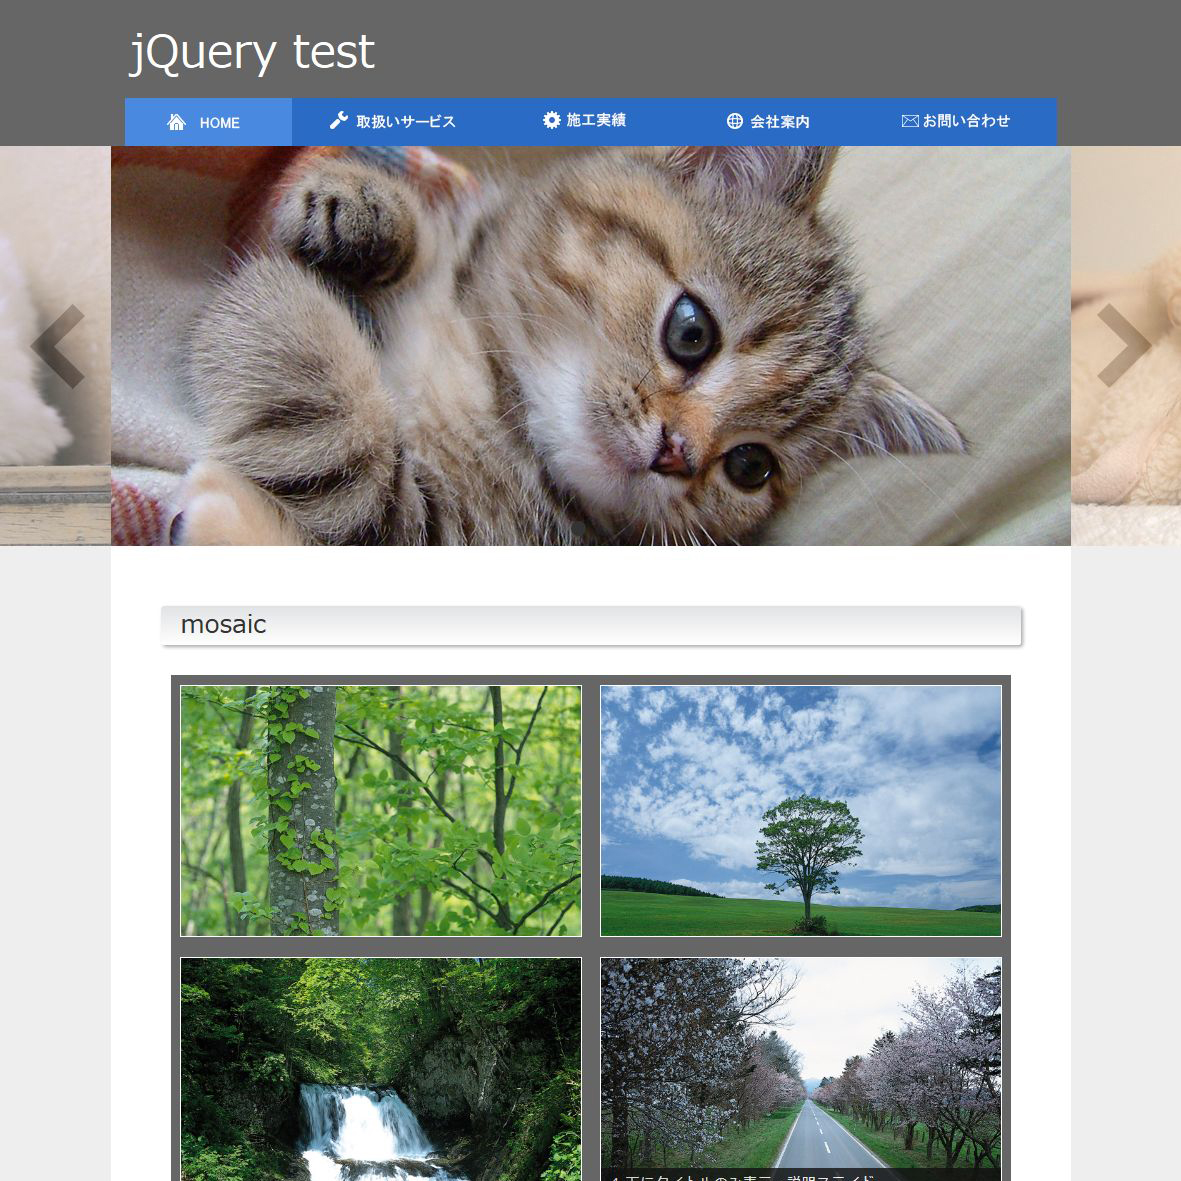Advance the slider with the right arrow
The image size is (1181, 1181).
point(1124,346)
